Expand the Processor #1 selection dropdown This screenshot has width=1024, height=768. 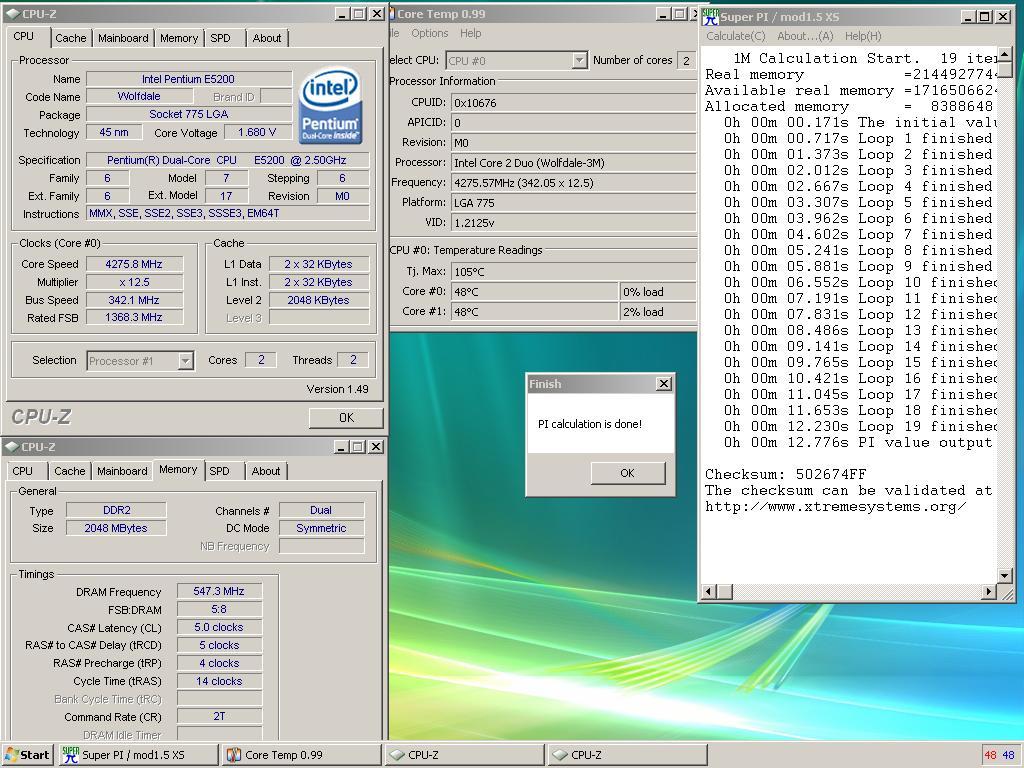pyautogui.click(x=185, y=361)
